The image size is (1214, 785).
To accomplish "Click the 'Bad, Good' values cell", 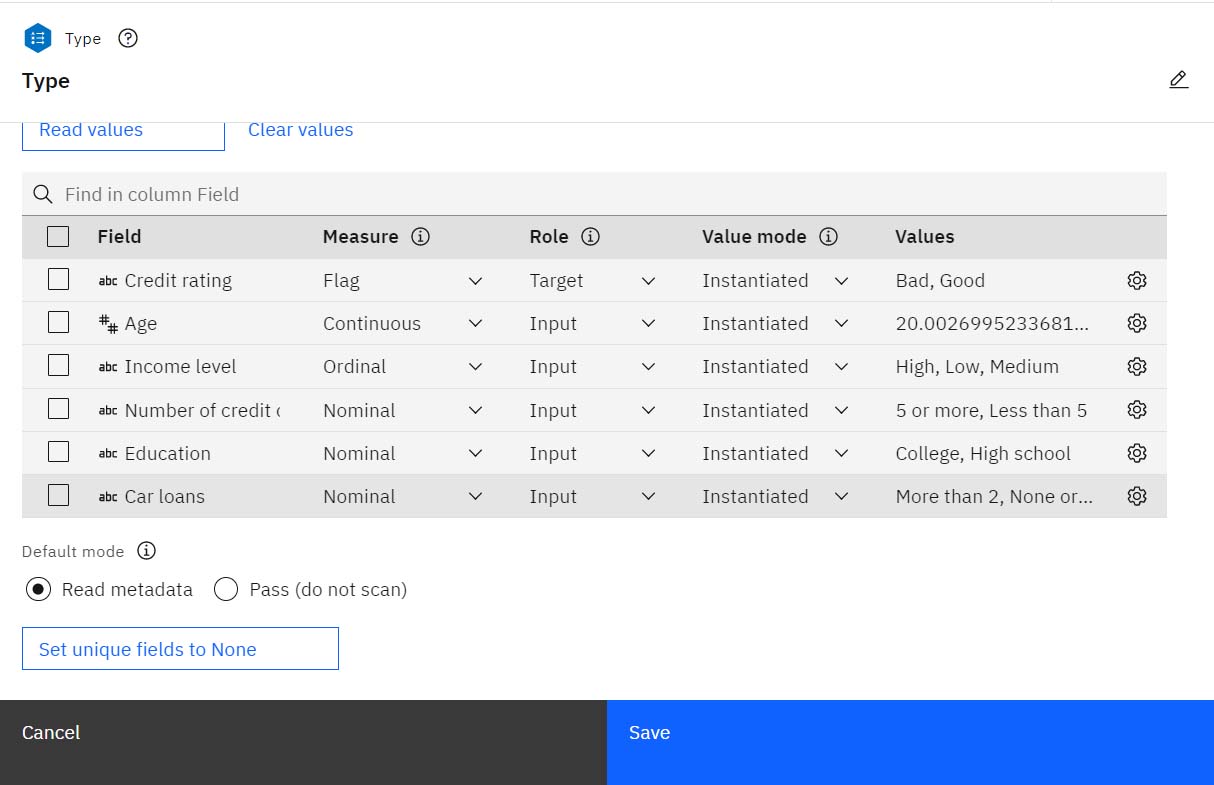I will point(940,281).
